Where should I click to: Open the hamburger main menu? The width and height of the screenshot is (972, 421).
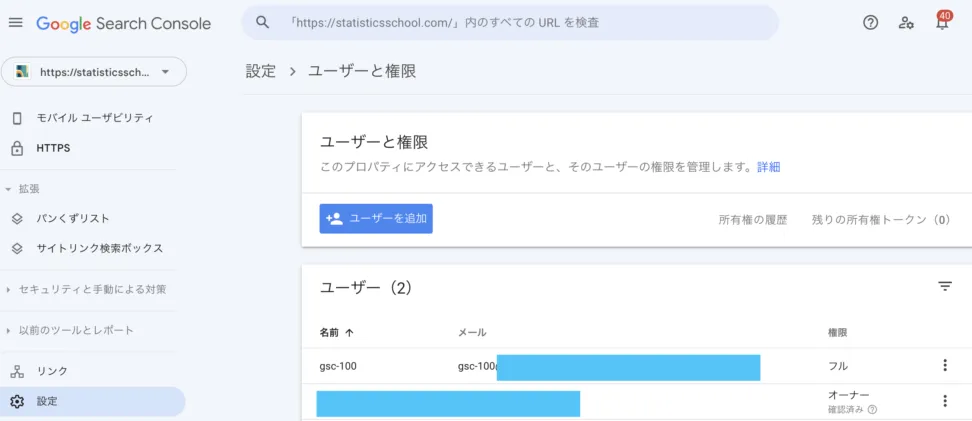(15, 23)
